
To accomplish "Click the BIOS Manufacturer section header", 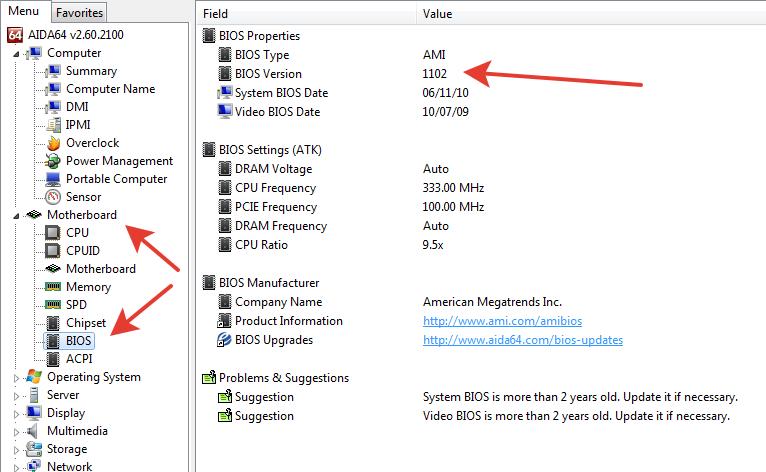I will [x=269, y=283].
